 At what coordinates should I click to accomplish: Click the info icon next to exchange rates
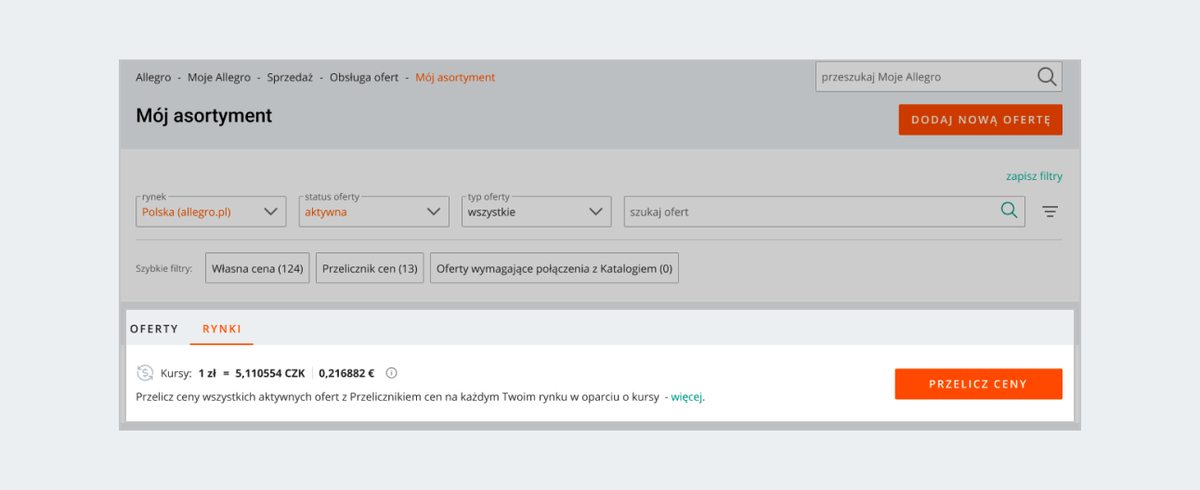point(391,373)
